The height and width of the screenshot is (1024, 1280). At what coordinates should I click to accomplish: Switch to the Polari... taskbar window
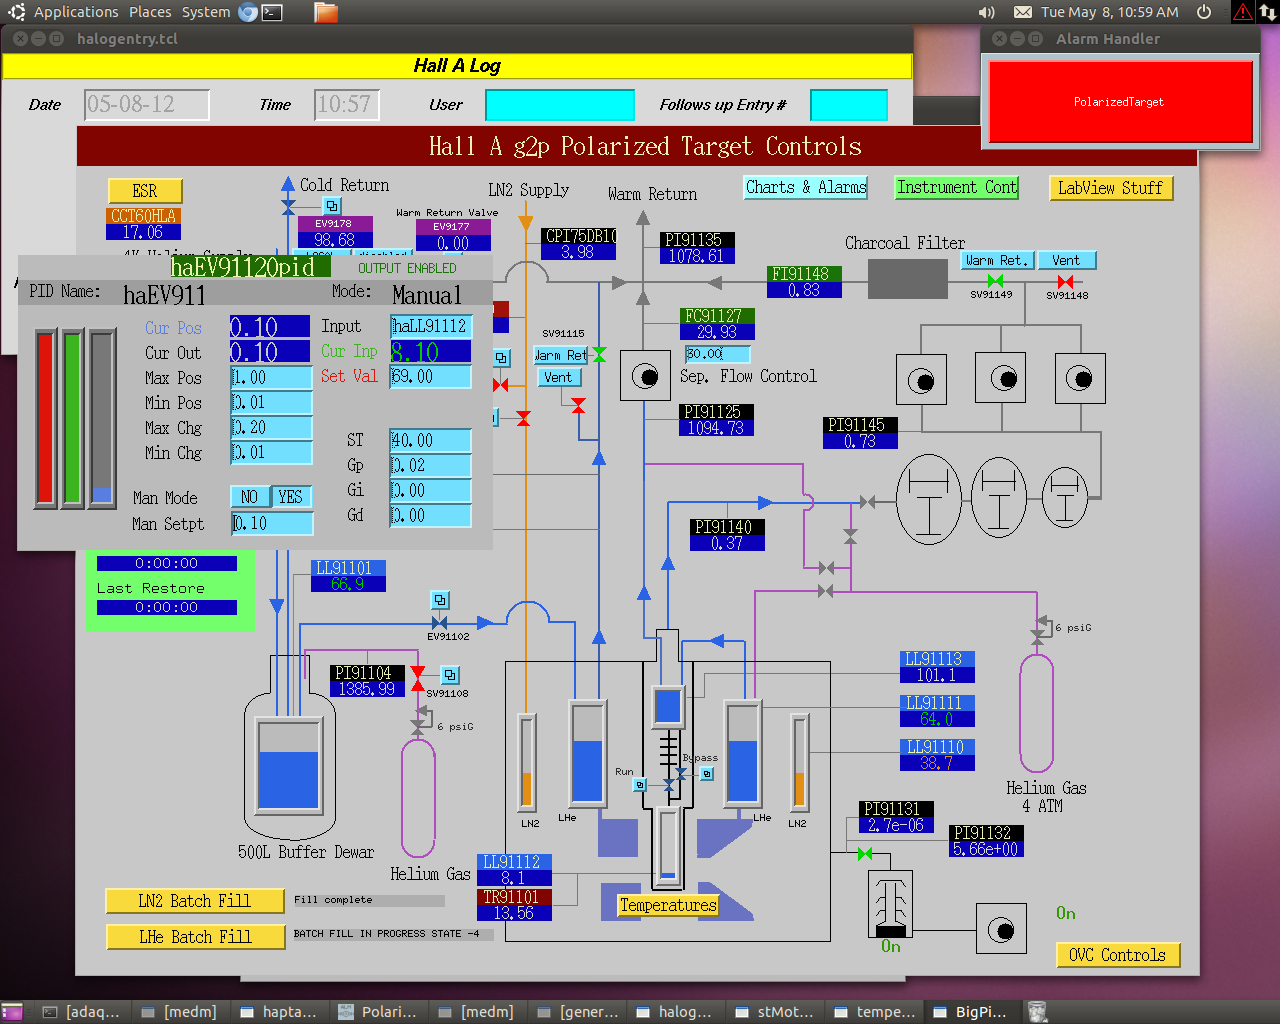(x=378, y=1012)
